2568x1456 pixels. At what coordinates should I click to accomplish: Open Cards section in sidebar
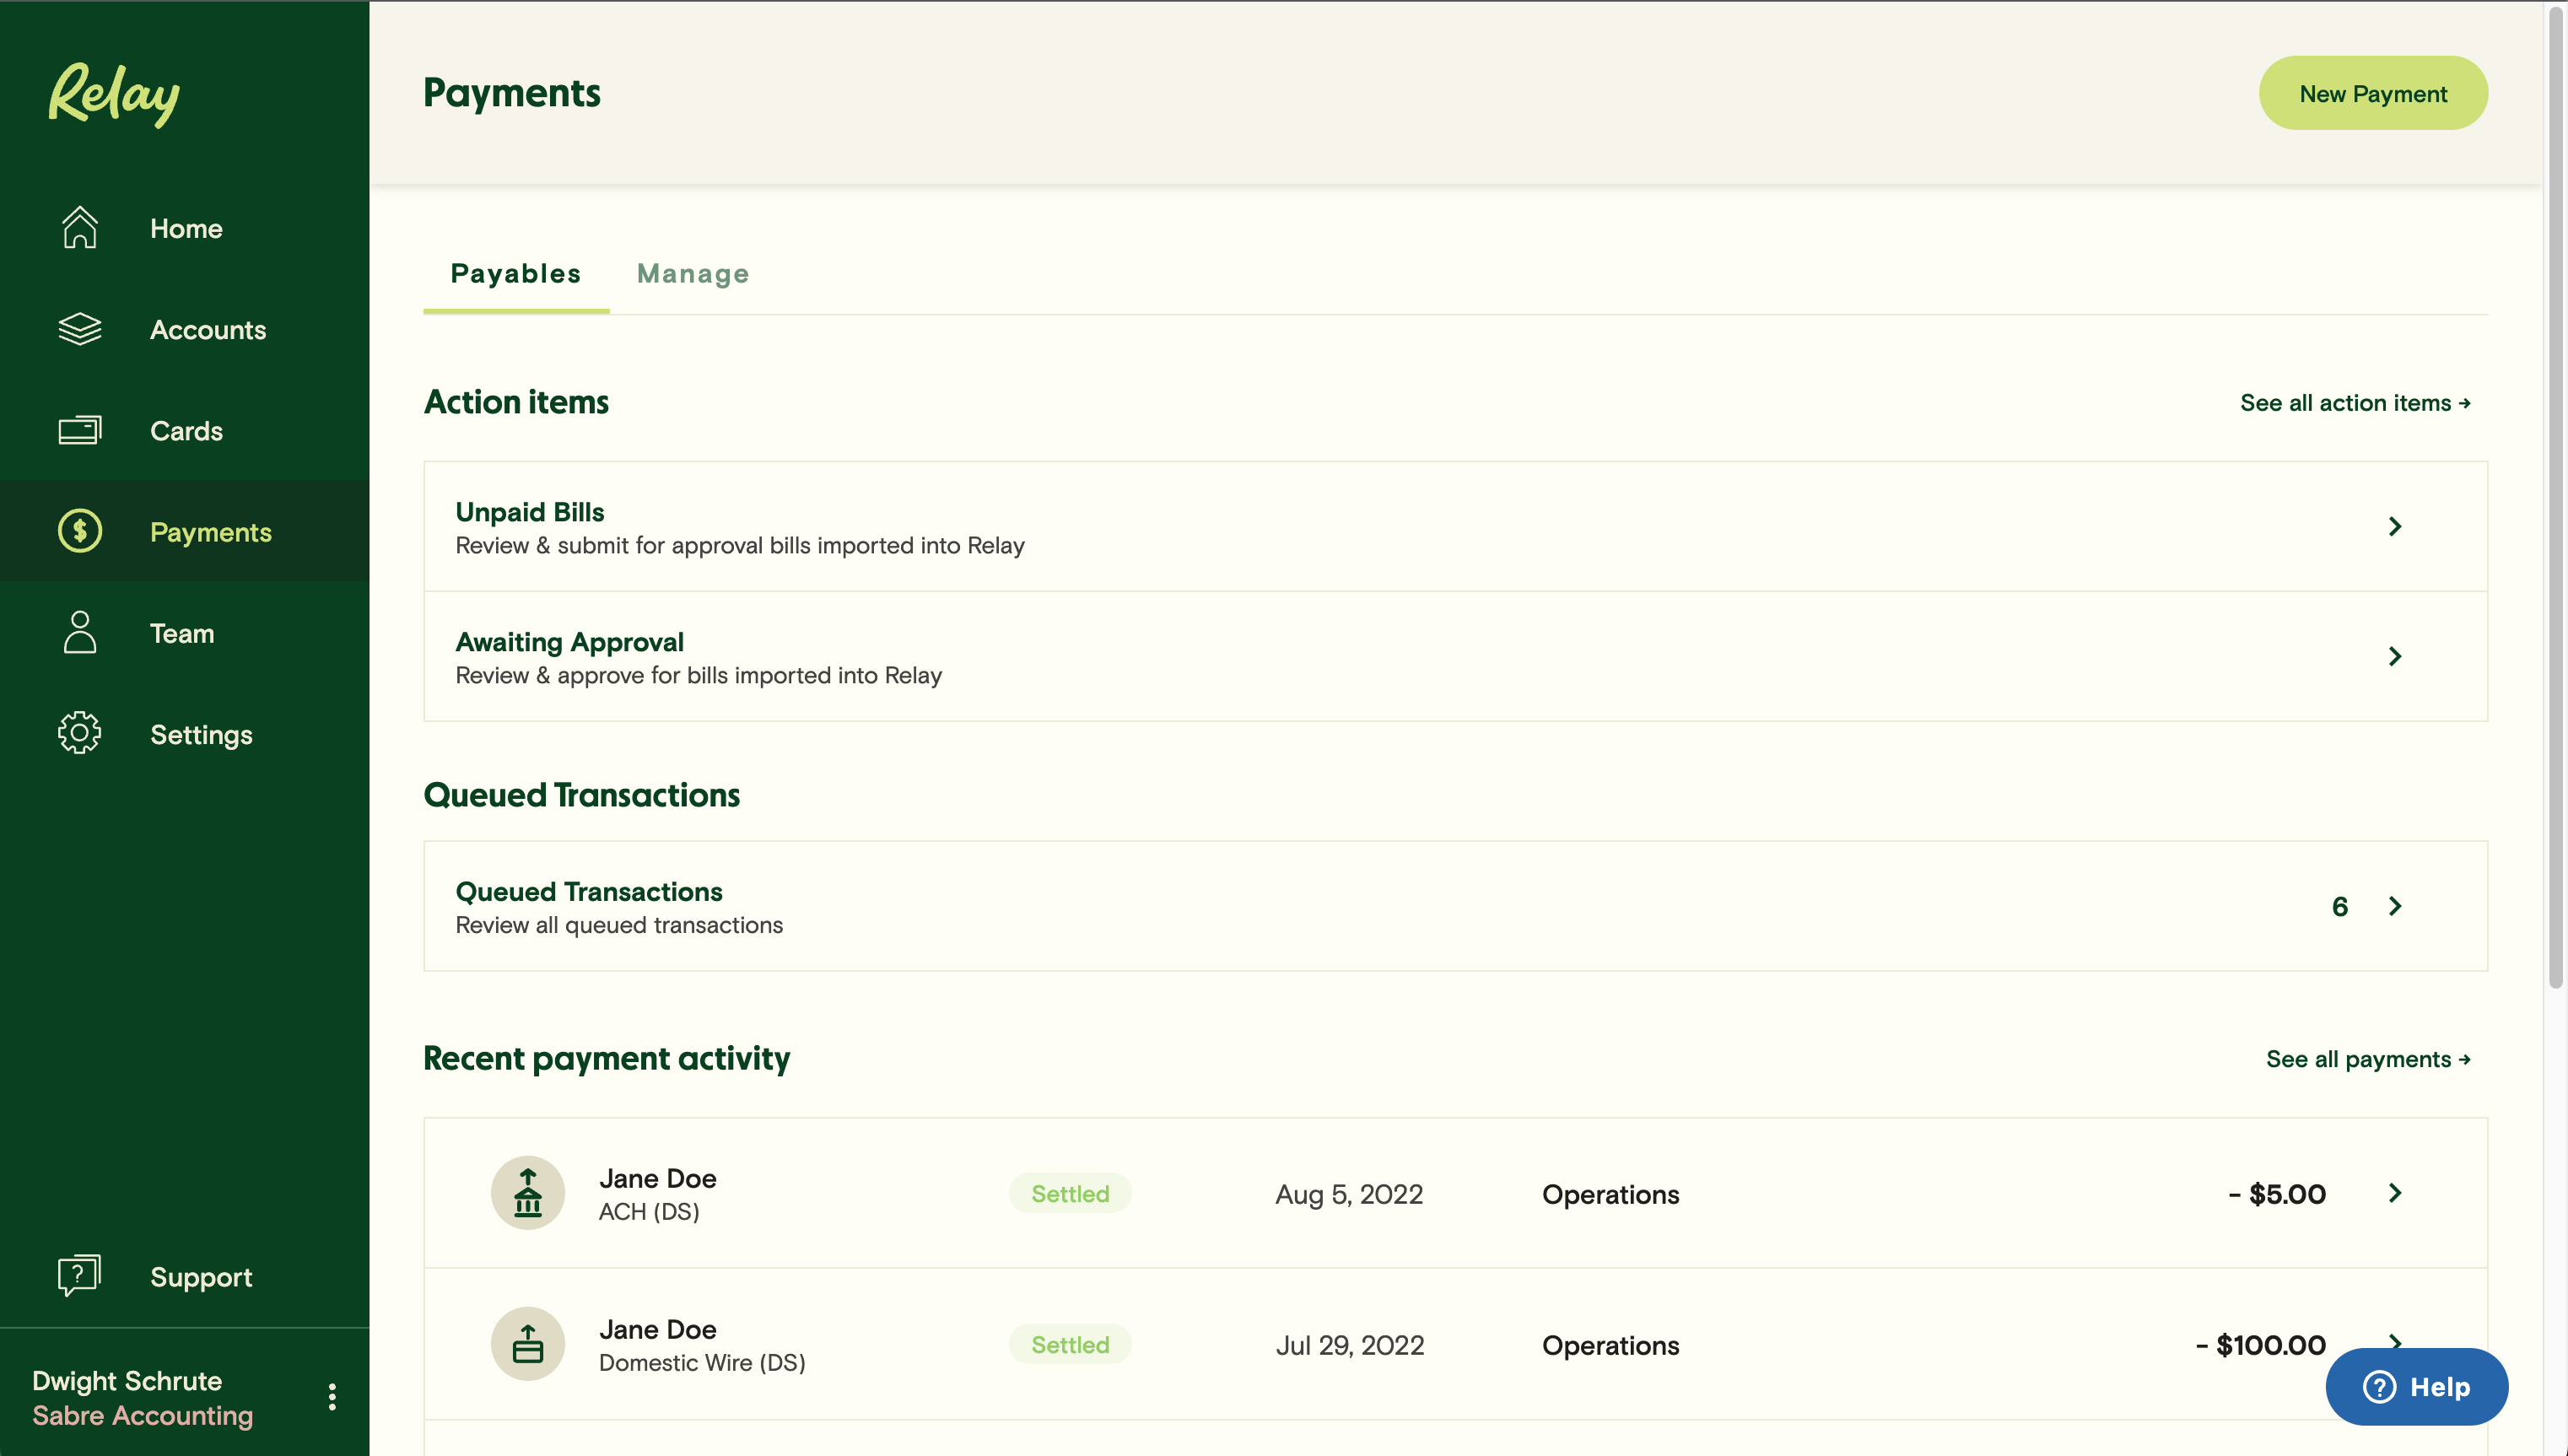pos(186,430)
